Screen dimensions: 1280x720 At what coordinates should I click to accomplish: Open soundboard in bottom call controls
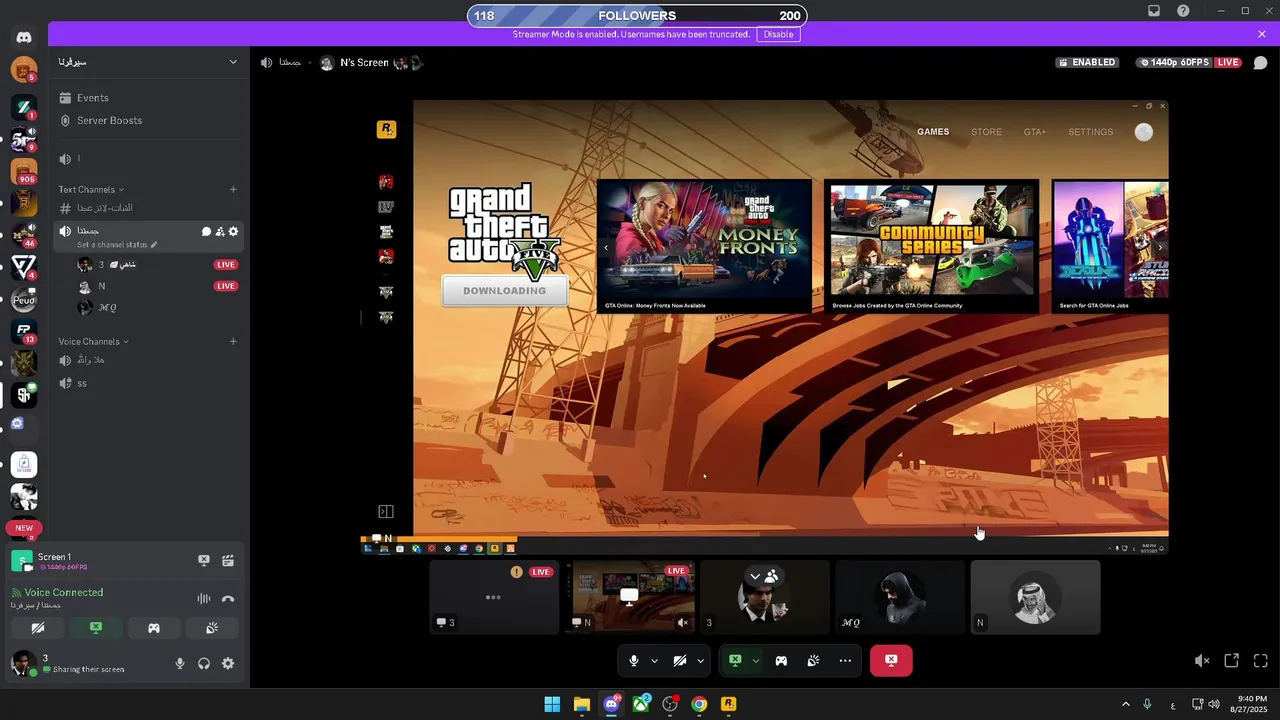pyautogui.click(x=814, y=660)
